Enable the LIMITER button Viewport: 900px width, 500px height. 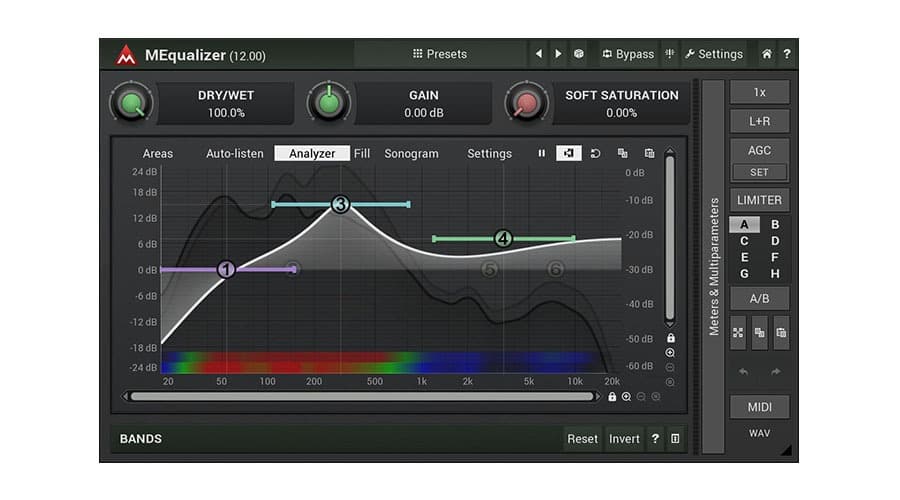point(759,200)
